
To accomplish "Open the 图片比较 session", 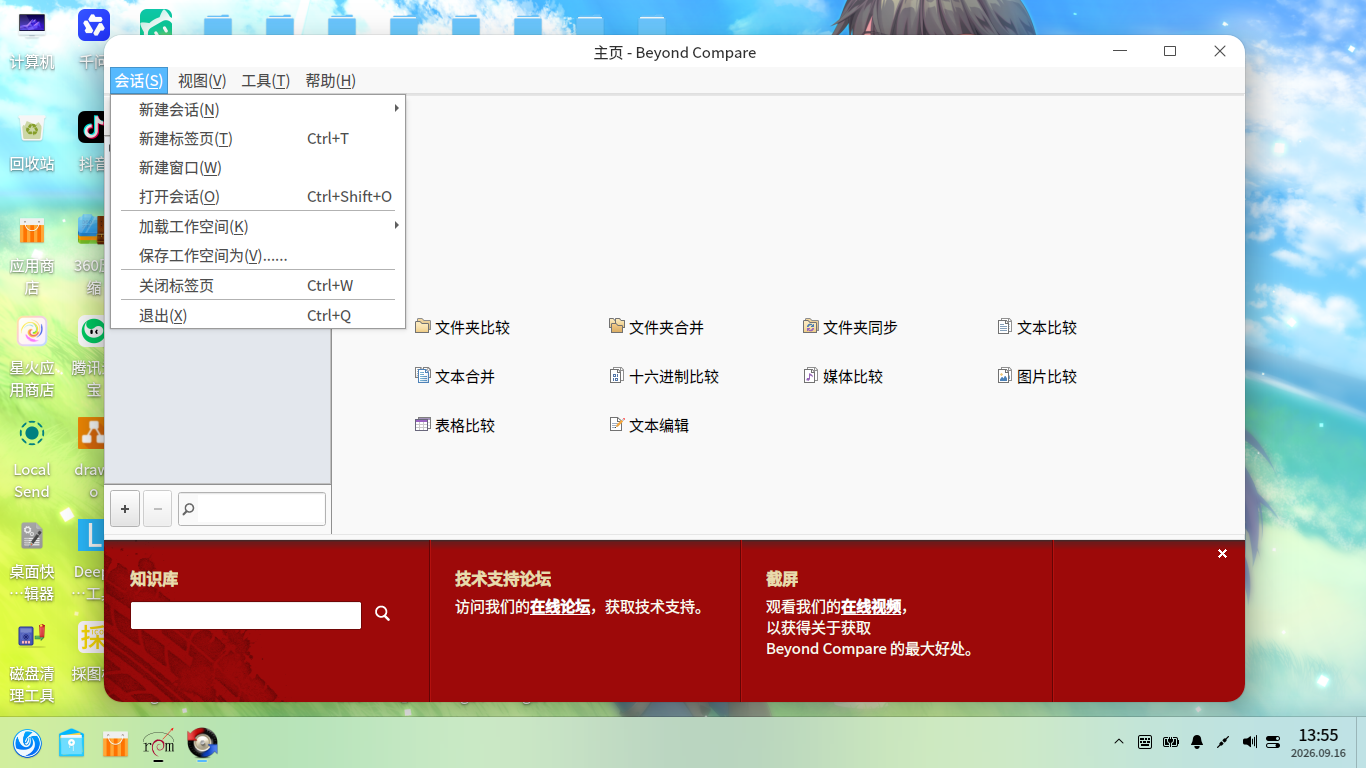I will pyautogui.click(x=1037, y=376).
